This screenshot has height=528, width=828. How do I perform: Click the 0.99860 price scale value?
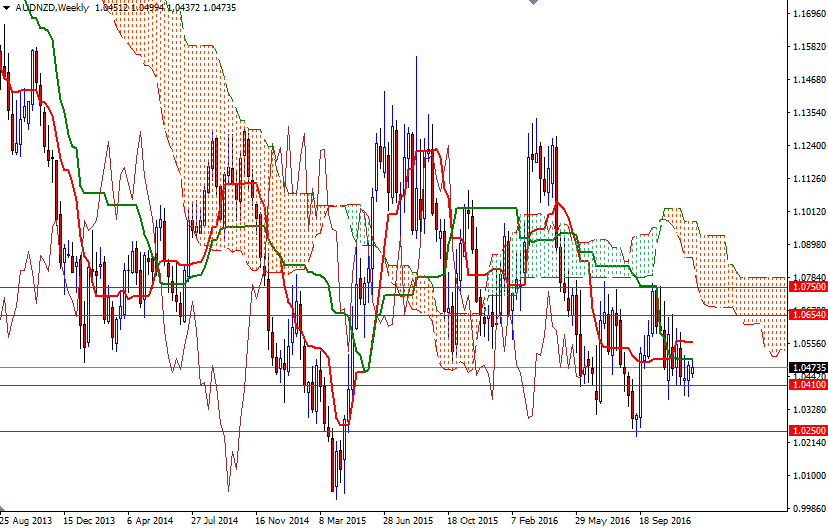pos(809,508)
